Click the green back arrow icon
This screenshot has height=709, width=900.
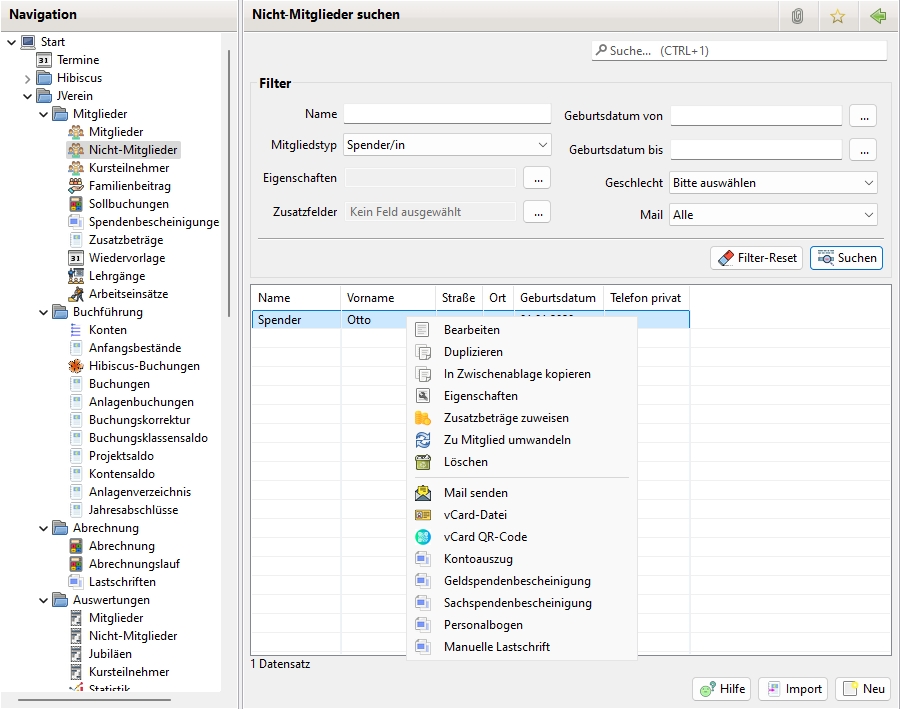(x=878, y=16)
